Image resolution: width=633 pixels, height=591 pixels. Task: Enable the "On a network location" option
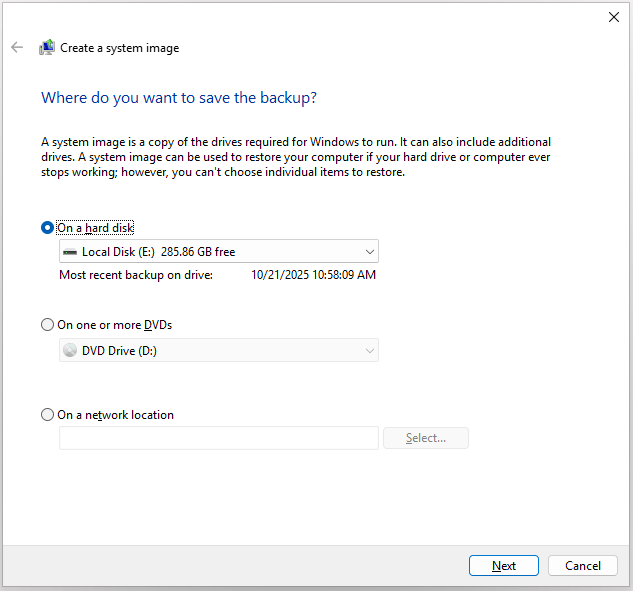48,415
